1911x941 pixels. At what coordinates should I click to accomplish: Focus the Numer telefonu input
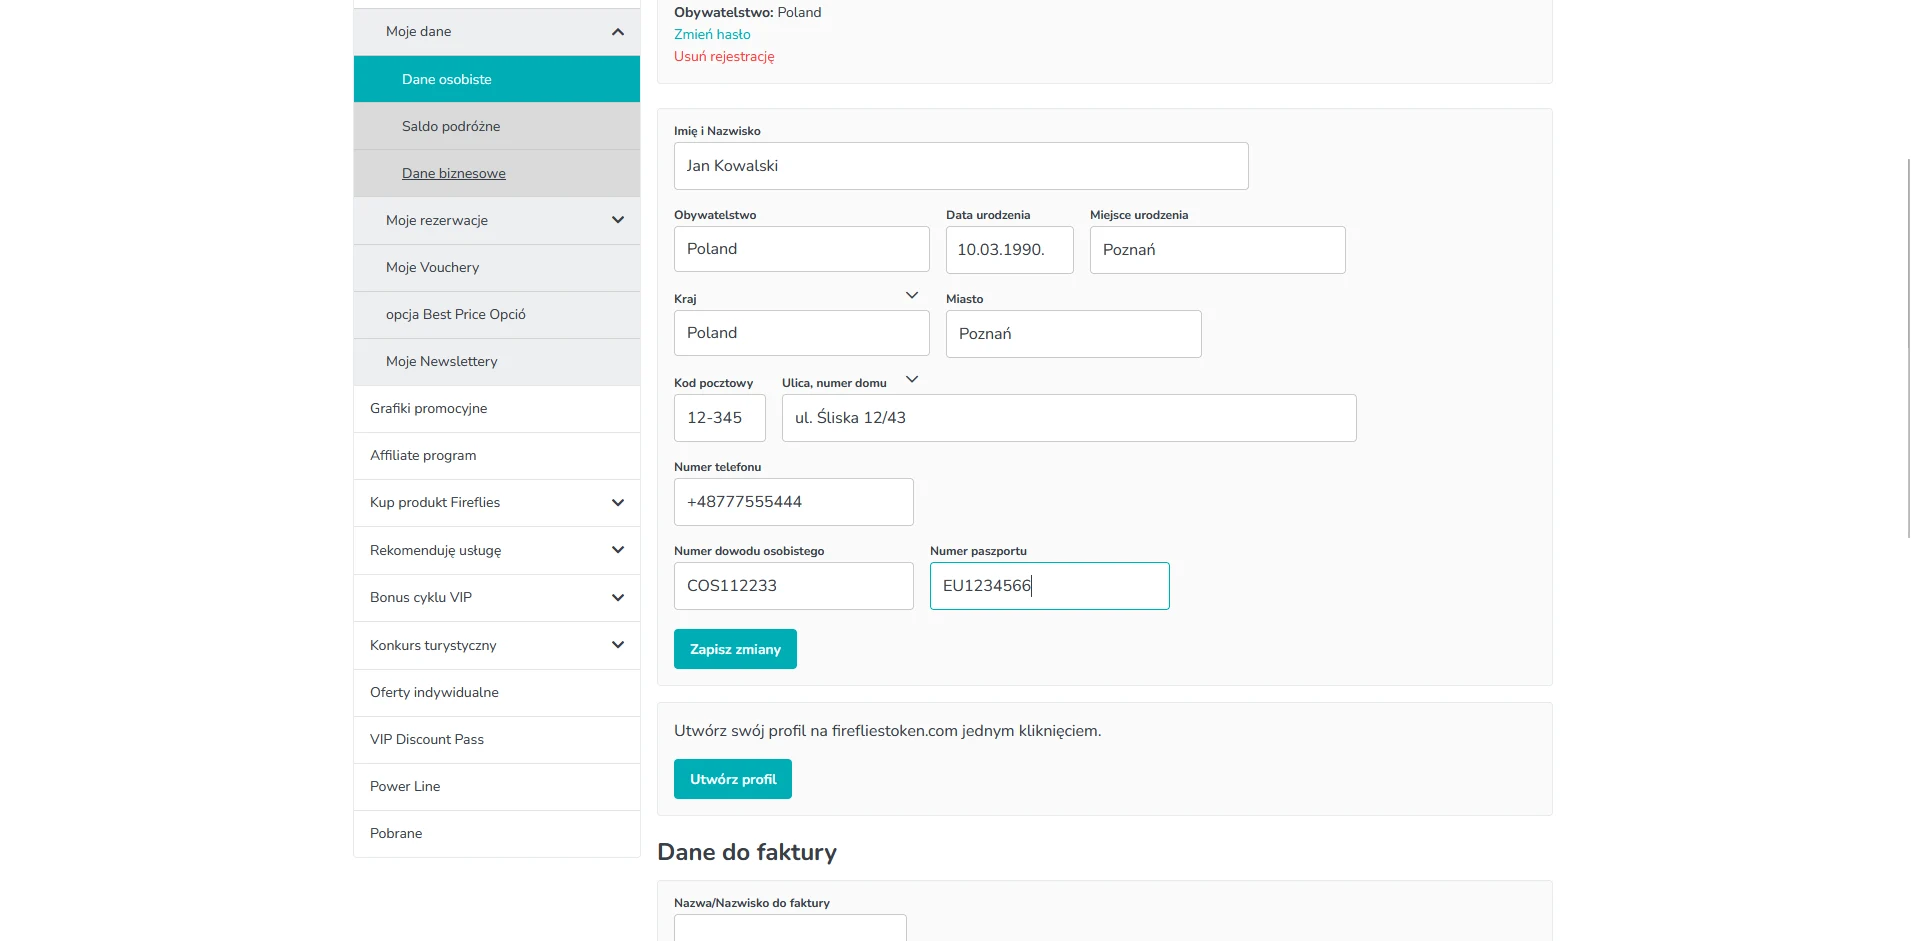pos(792,502)
